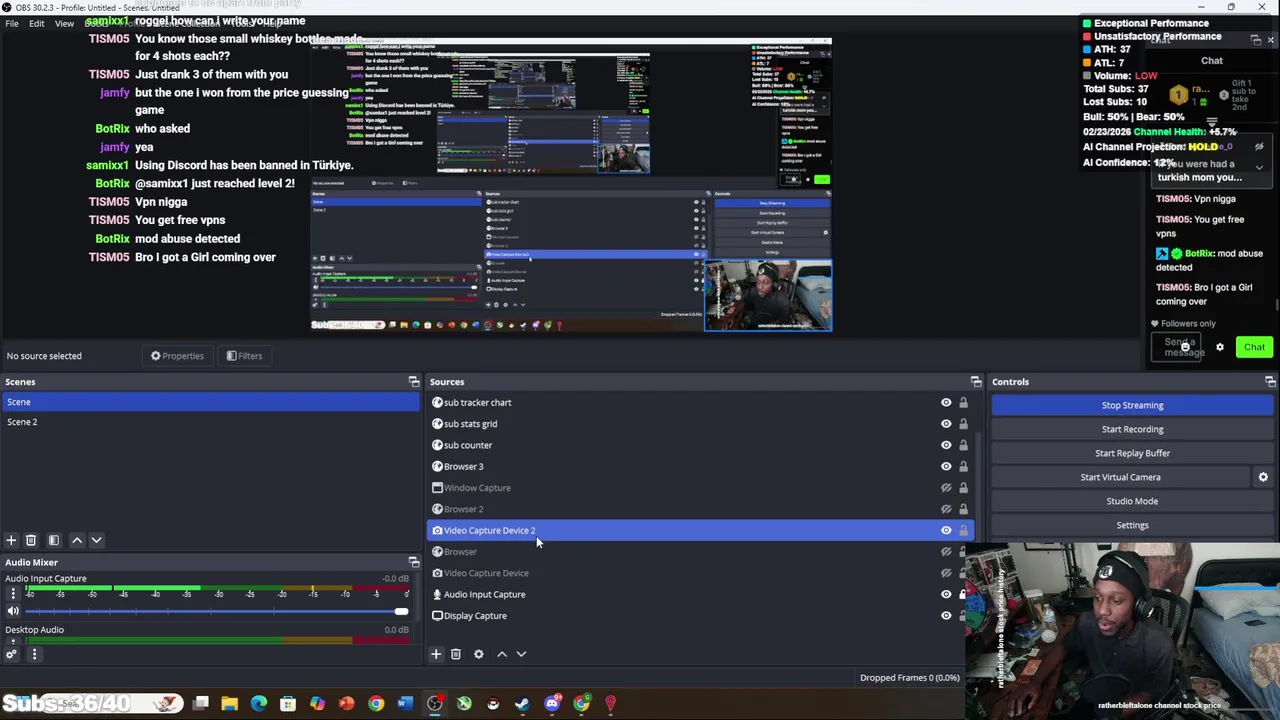Open scene filters icon in the Scenes toolbar

tap(54, 540)
